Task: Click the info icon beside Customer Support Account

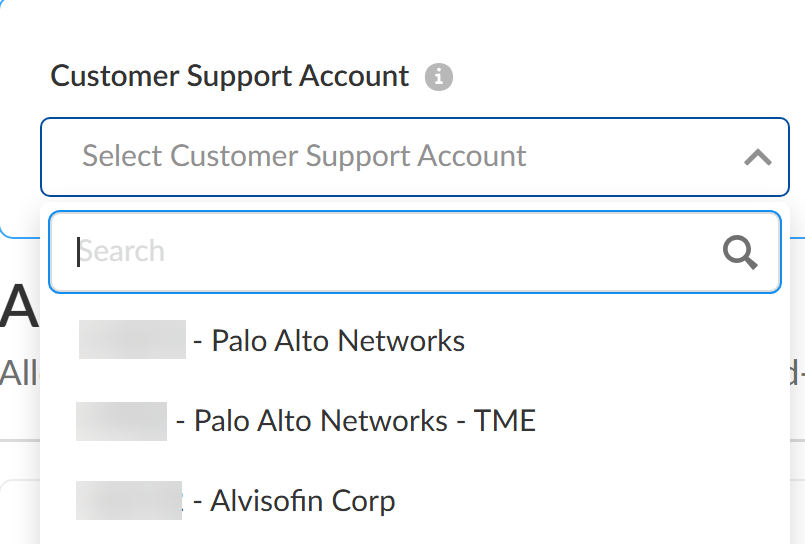Action: (438, 77)
